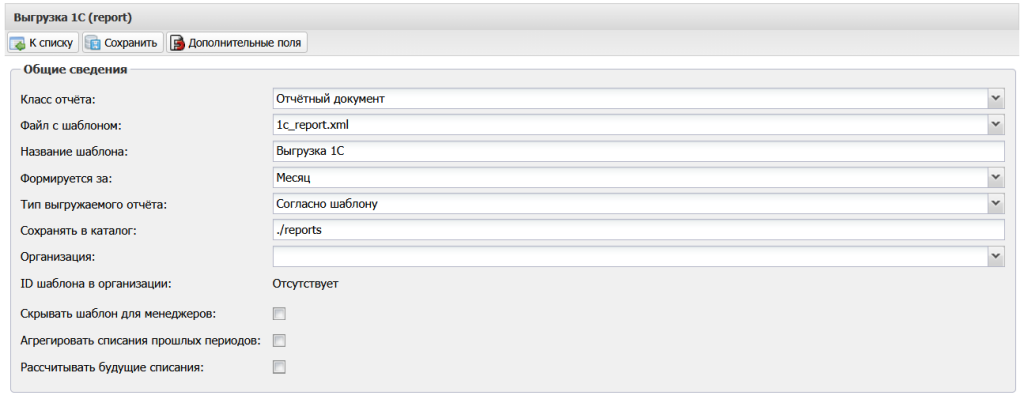Screen dimensions: 1024x402
Task: Enable 'Скрывать шаблон для менеджеров' checkbox
Action: (x=280, y=314)
